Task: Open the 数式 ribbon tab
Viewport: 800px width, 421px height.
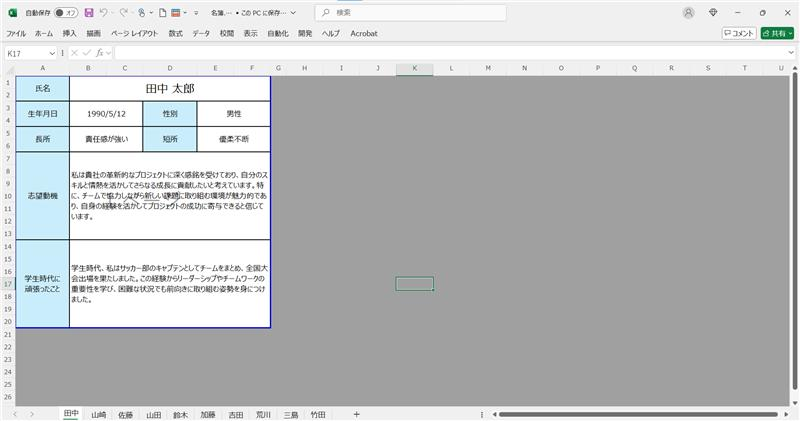Action: 175,33
